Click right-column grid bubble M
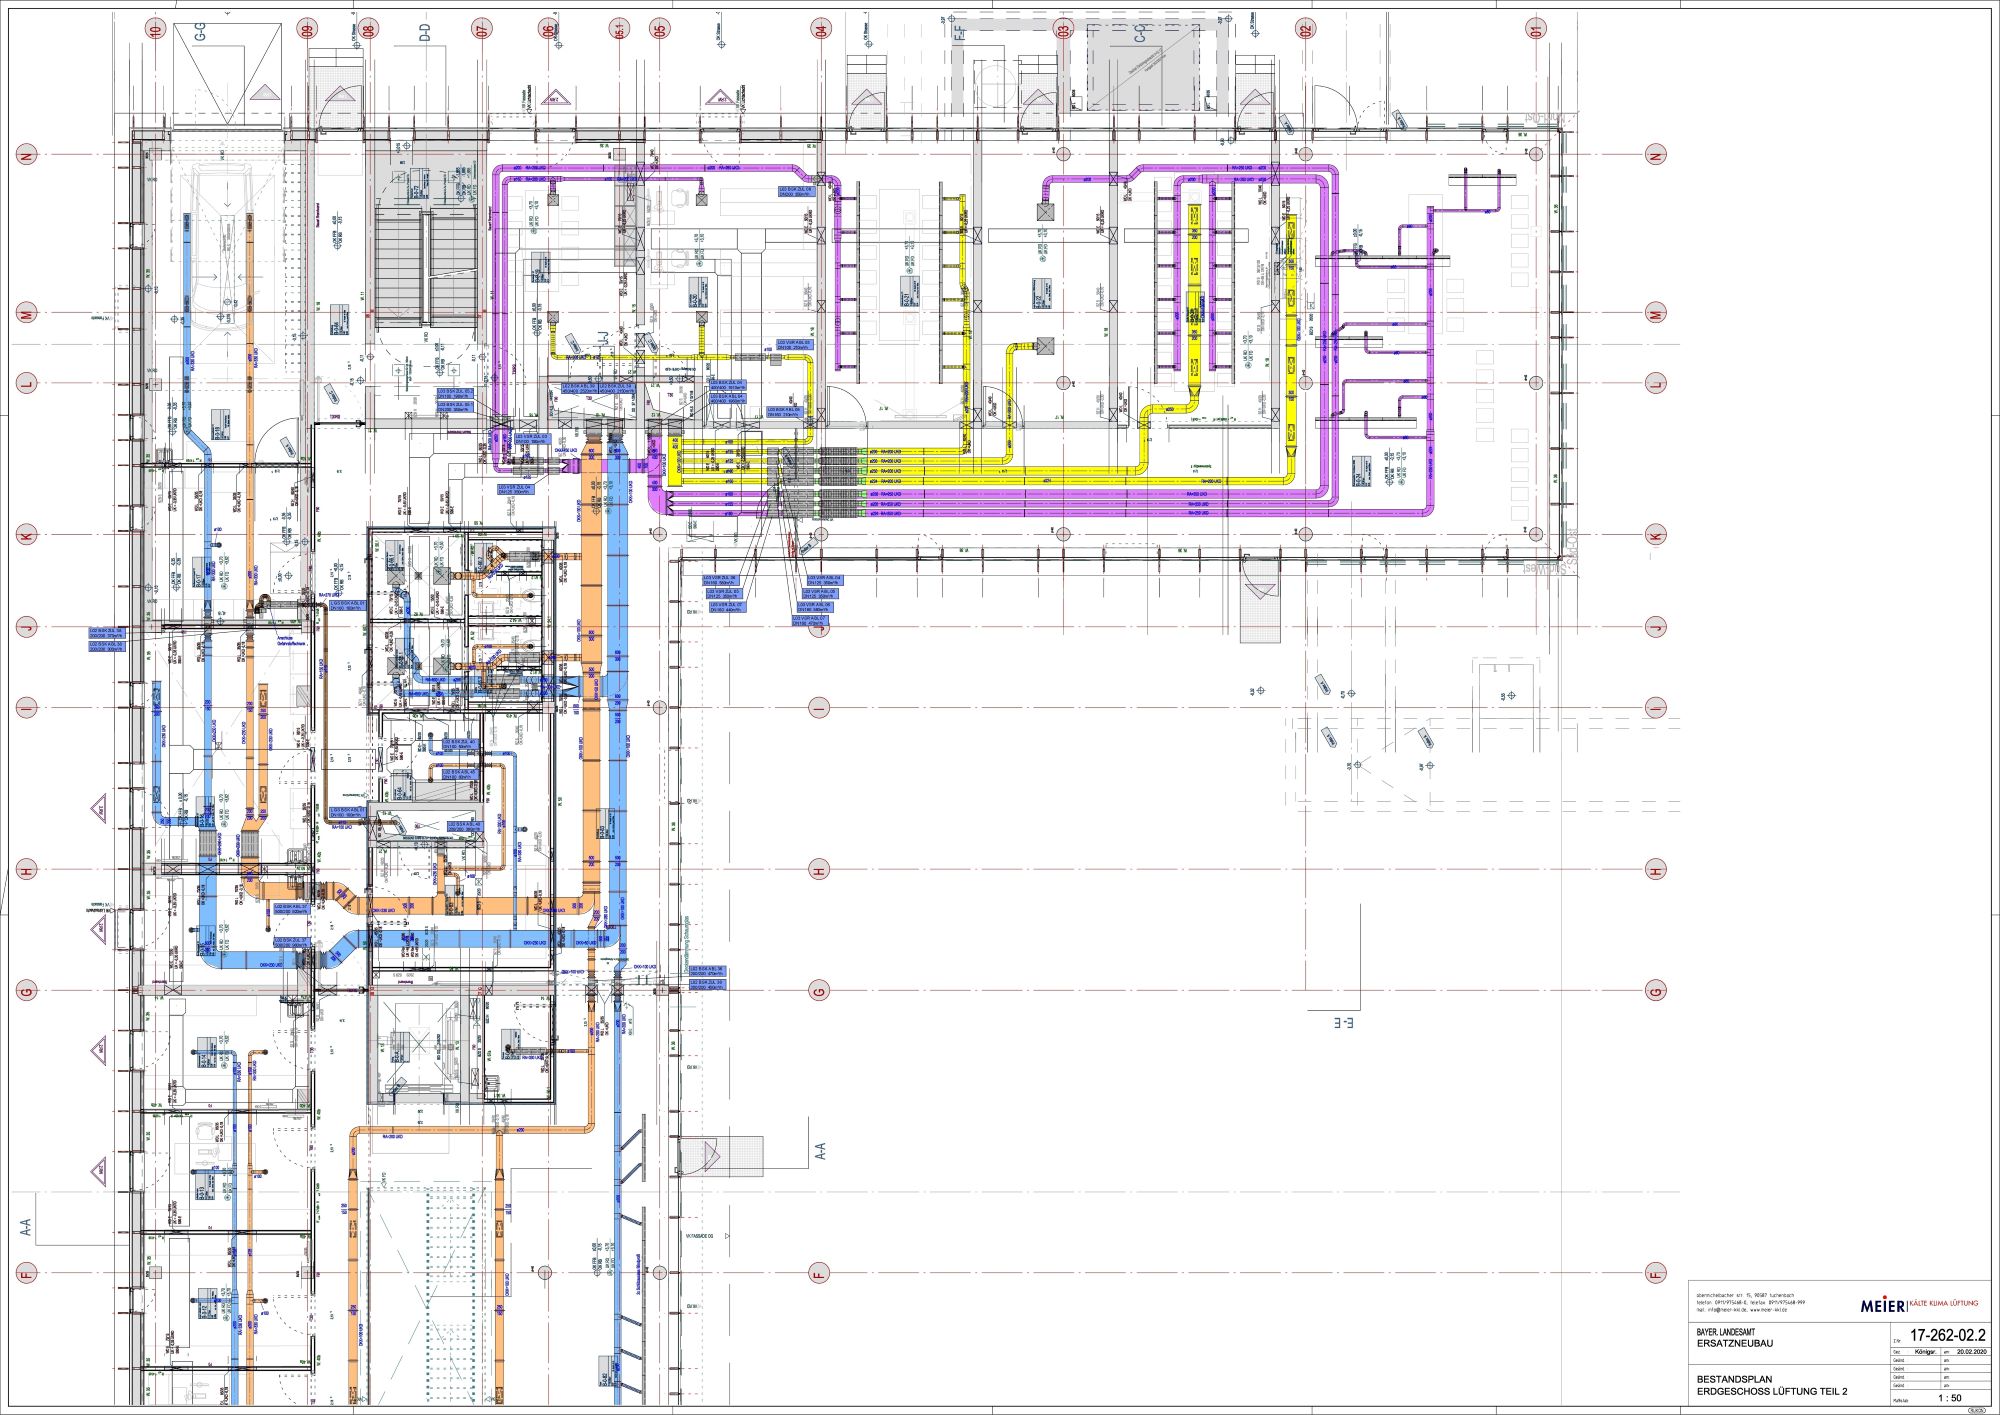The image size is (2000, 1415). point(1656,314)
